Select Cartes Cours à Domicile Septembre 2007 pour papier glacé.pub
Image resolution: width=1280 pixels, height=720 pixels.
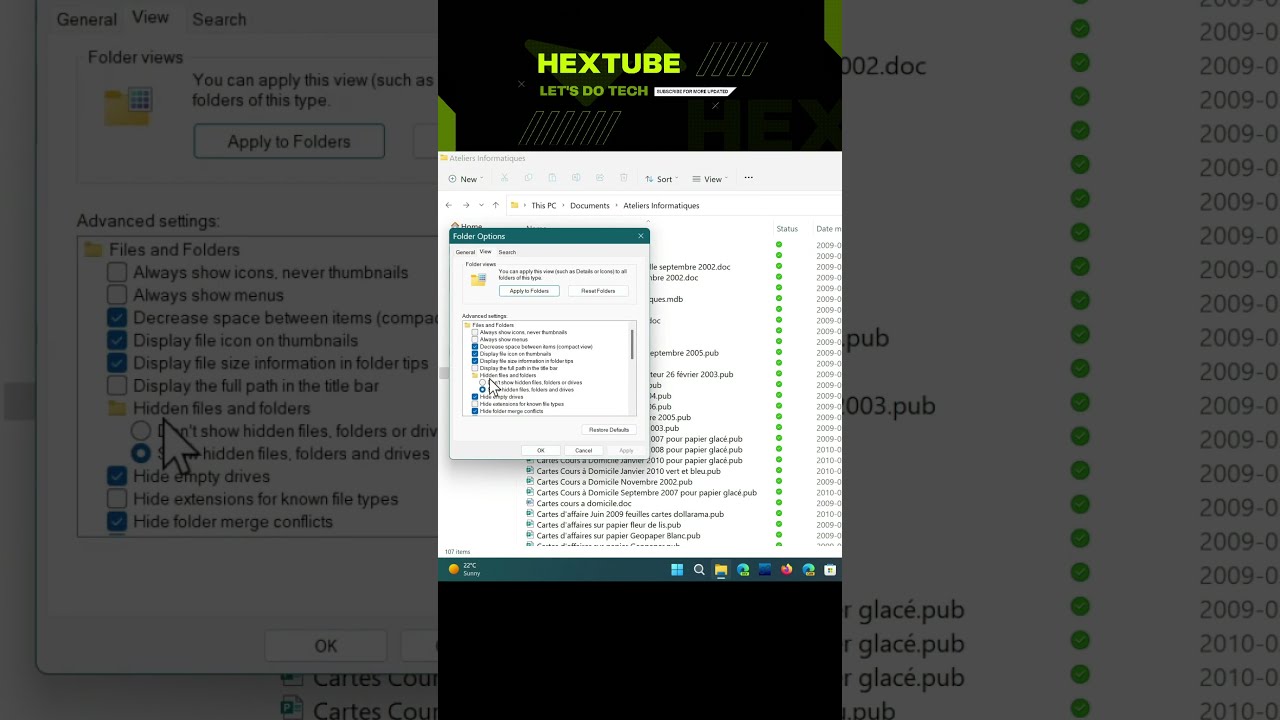(646, 493)
